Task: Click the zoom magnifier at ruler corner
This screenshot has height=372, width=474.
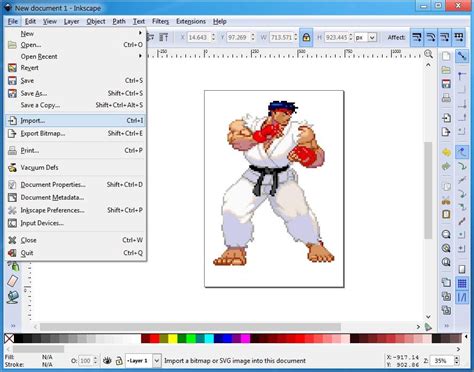Action: click(428, 54)
